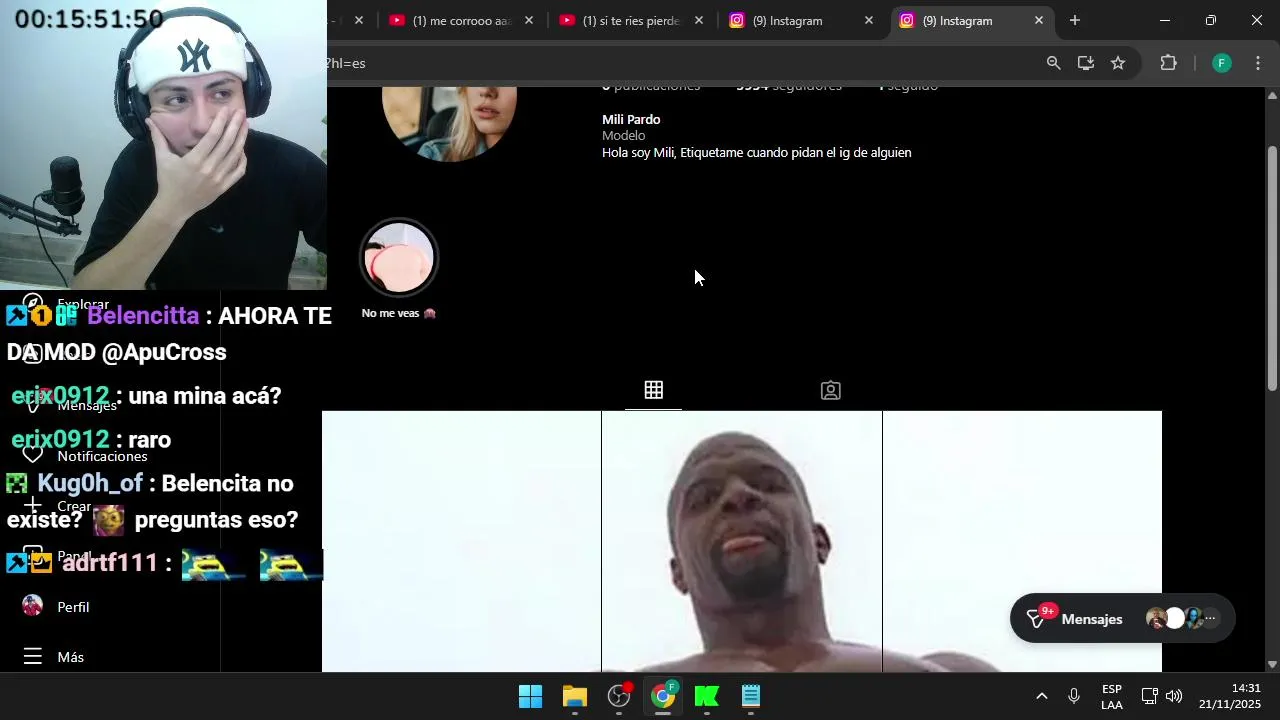This screenshot has height=720, width=1280.
Task: Click the 'Modelo' category text
Action: pyautogui.click(x=623, y=135)
